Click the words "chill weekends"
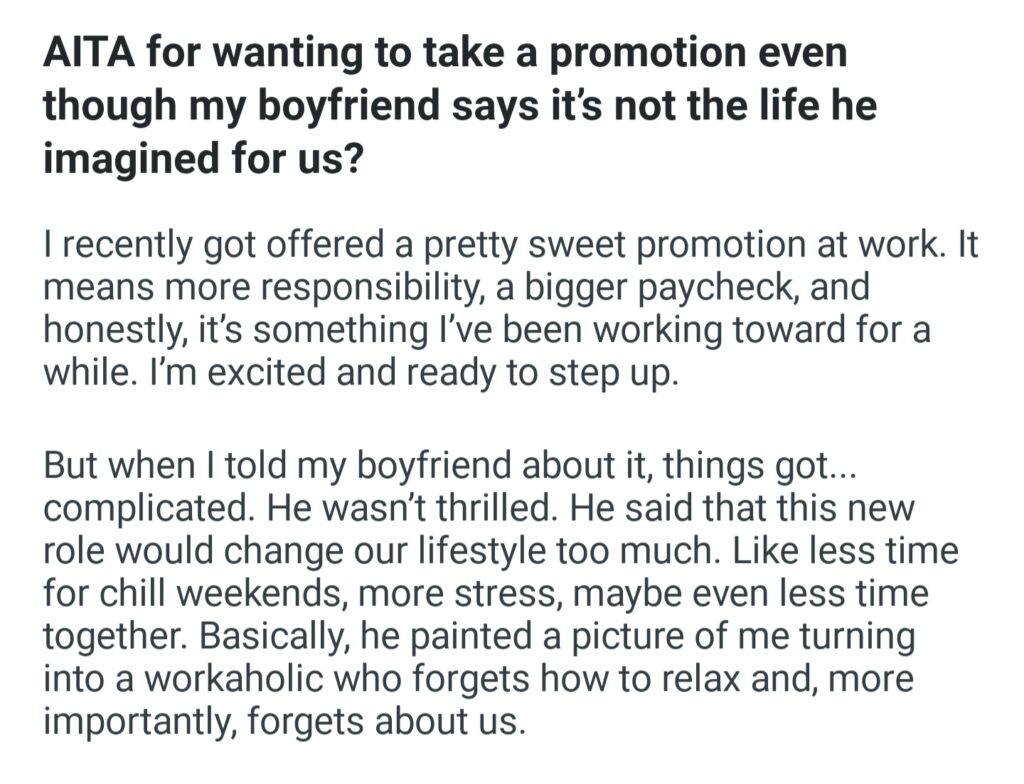Viewport: 1024px width, 784px height. point(229,594)
